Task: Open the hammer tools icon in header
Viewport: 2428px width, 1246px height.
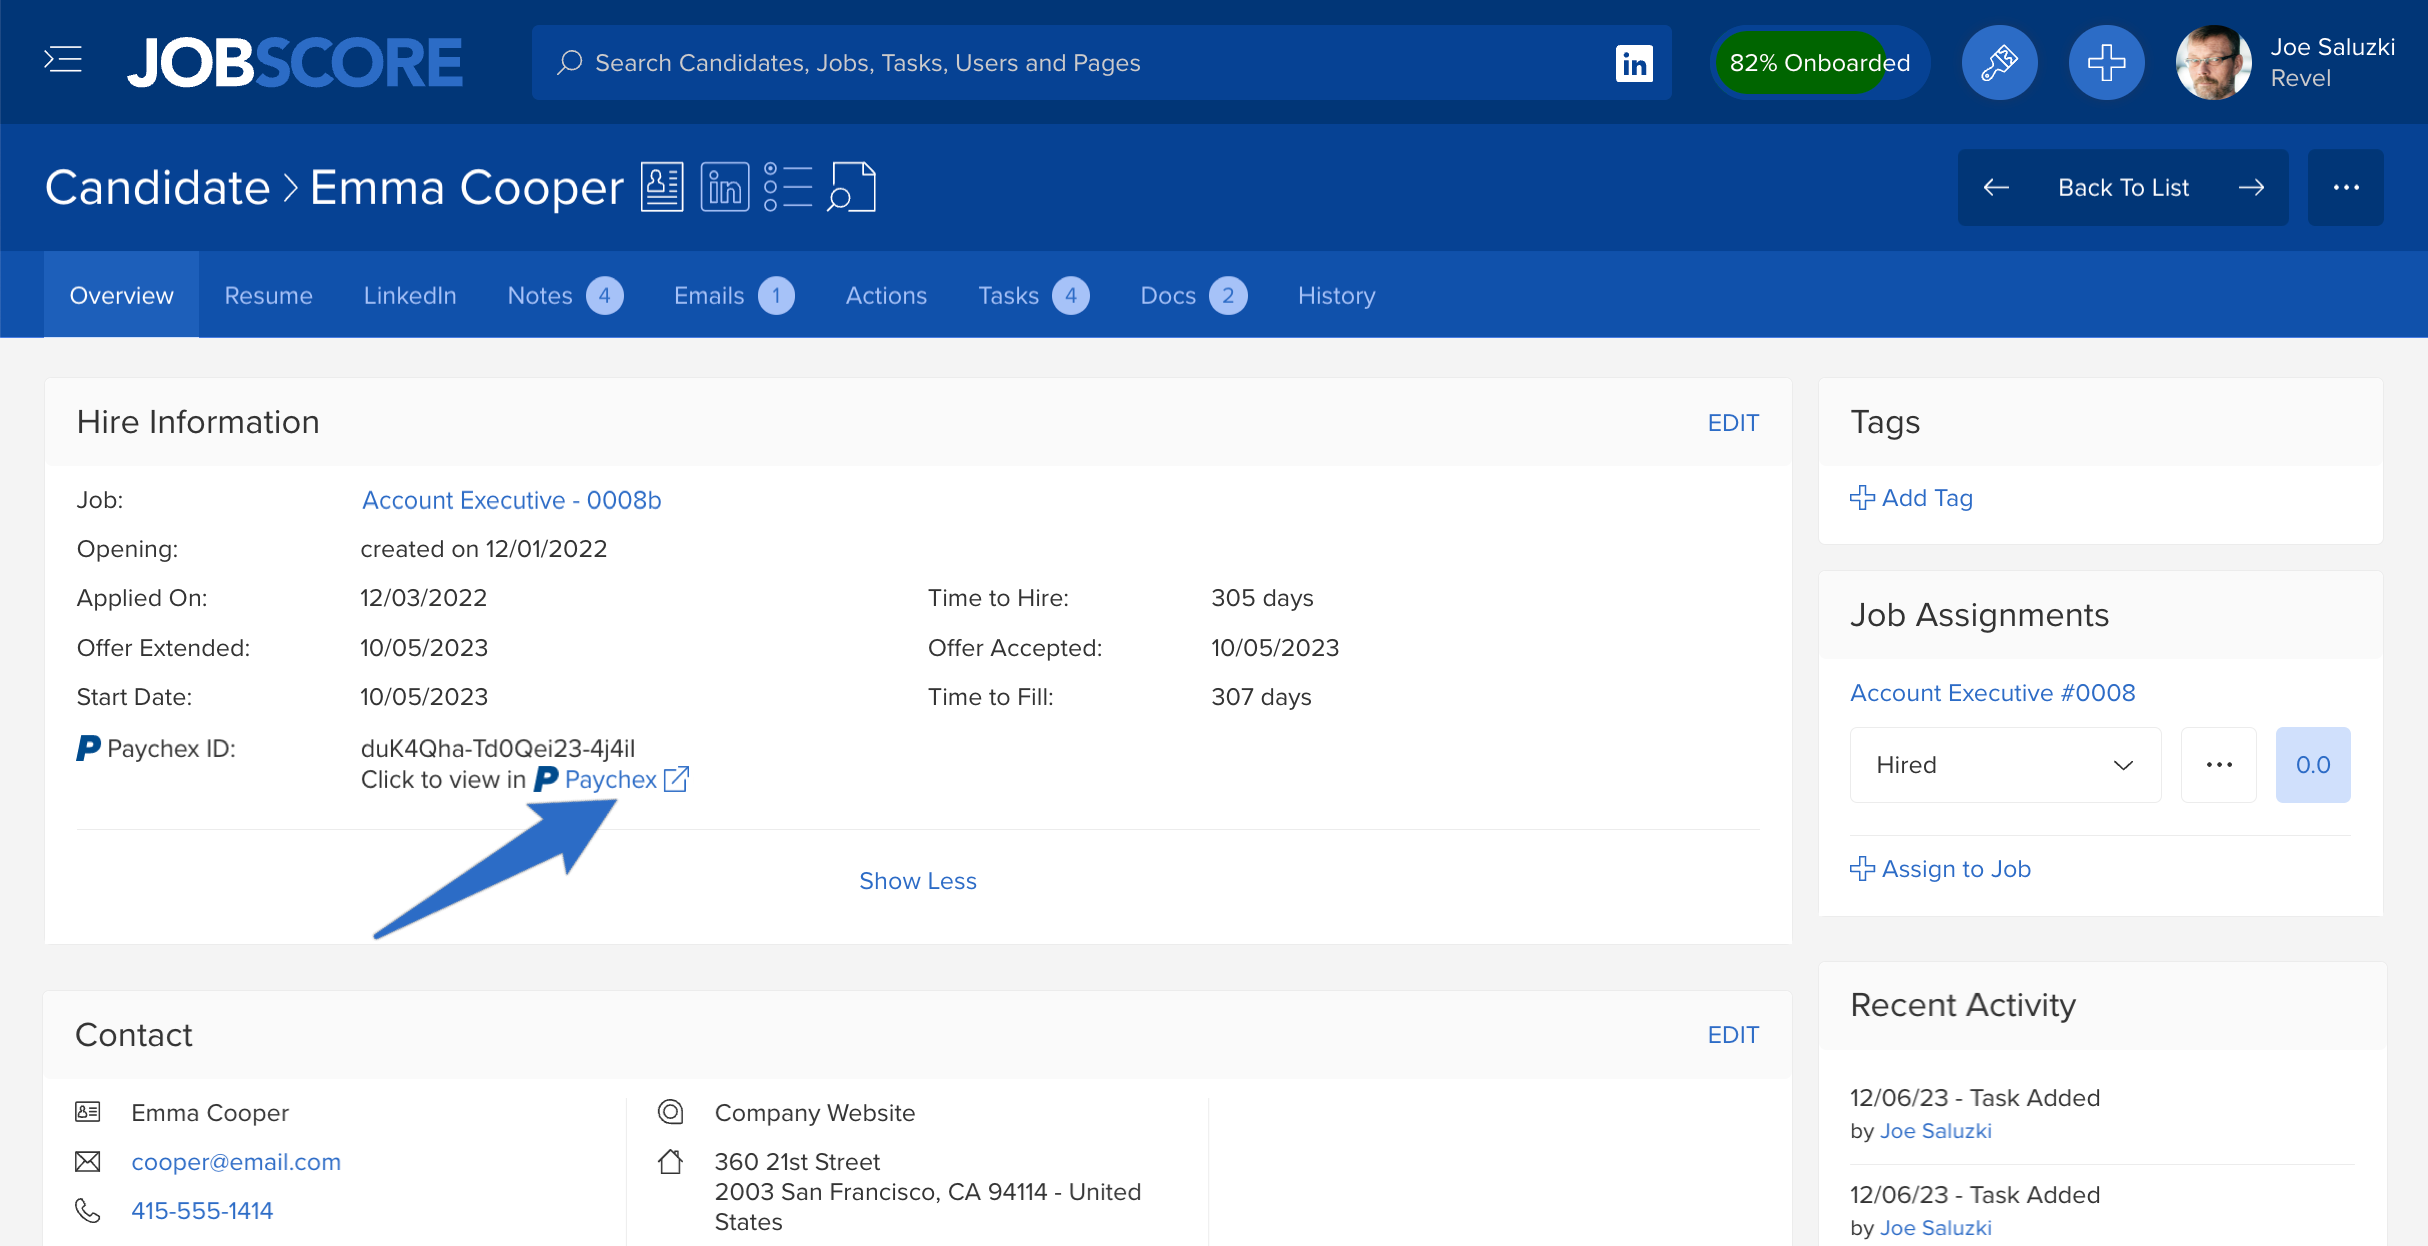Action: point(1999,63)
